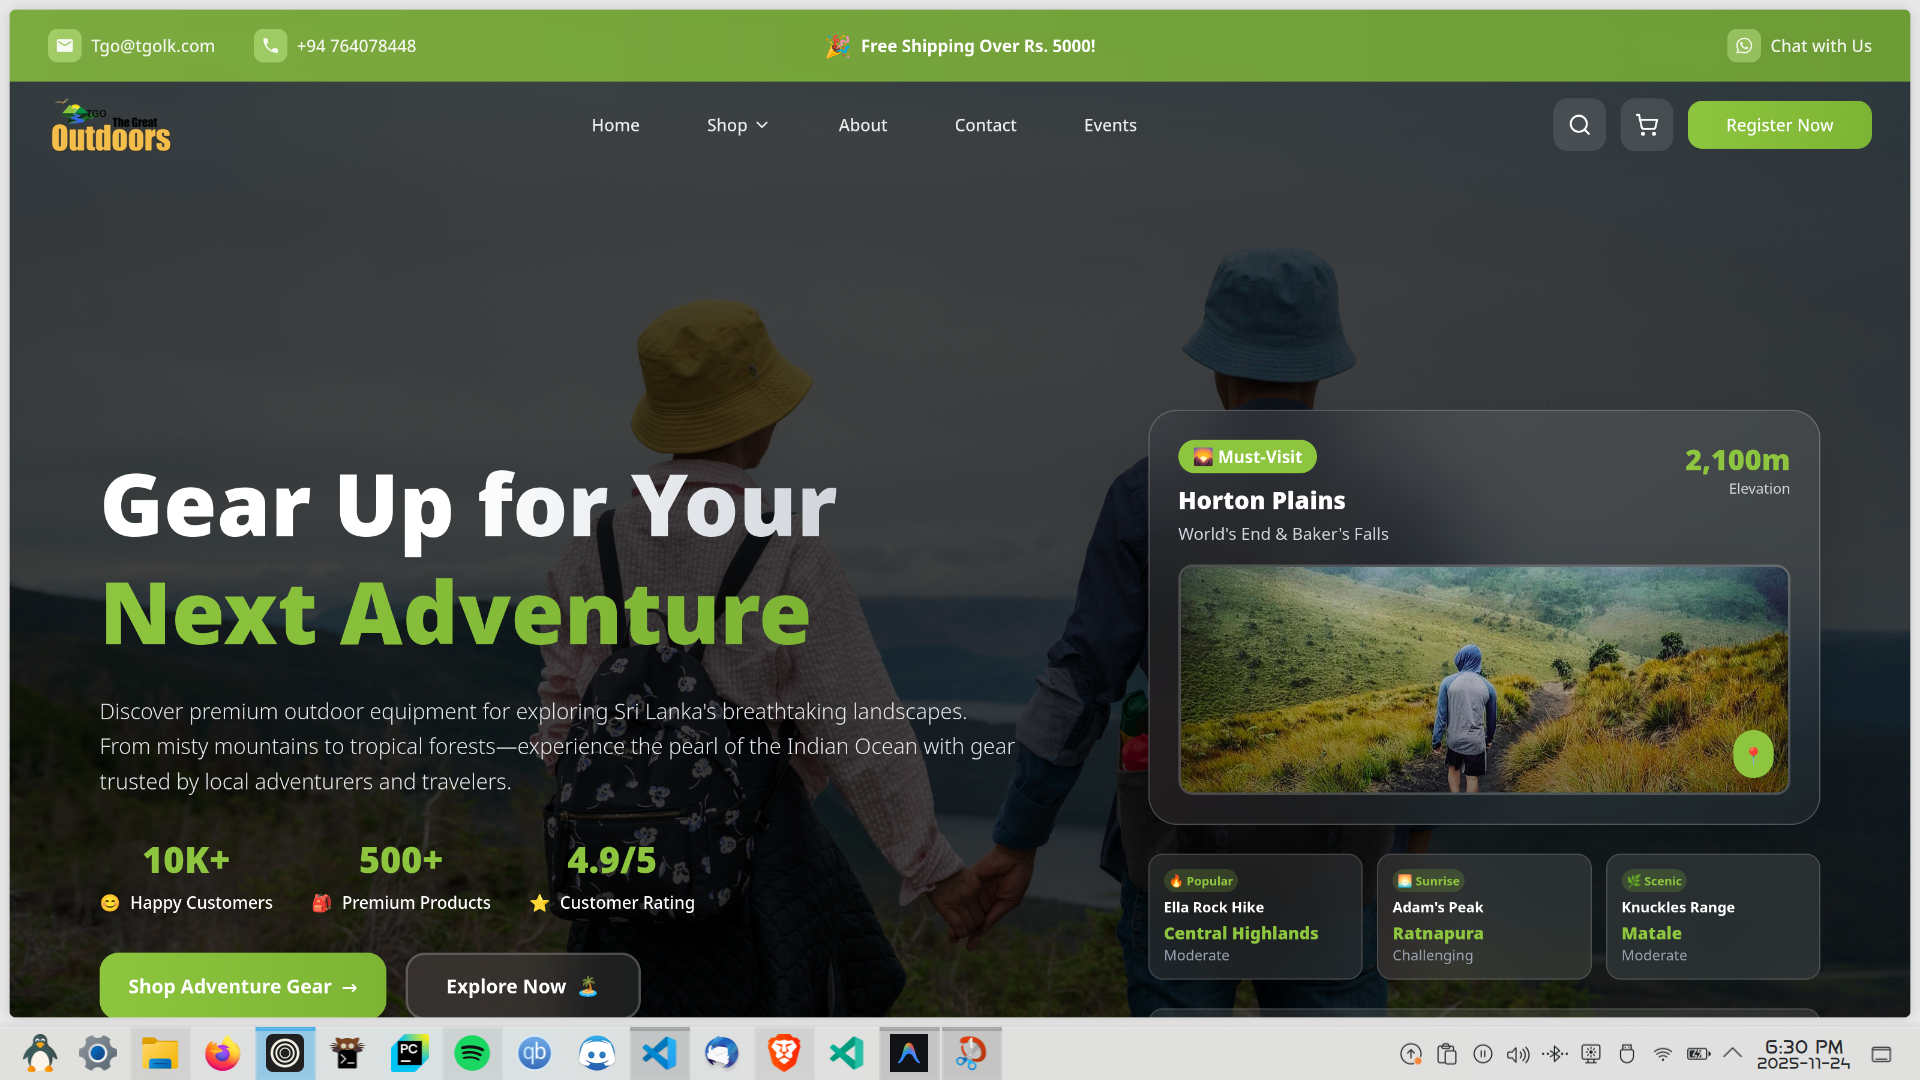Viewport: 1920px width, 1080px height.
Task: Click the email envelope icon beside Tgo@tgolk.com
Action: click(x=64, y=45)
